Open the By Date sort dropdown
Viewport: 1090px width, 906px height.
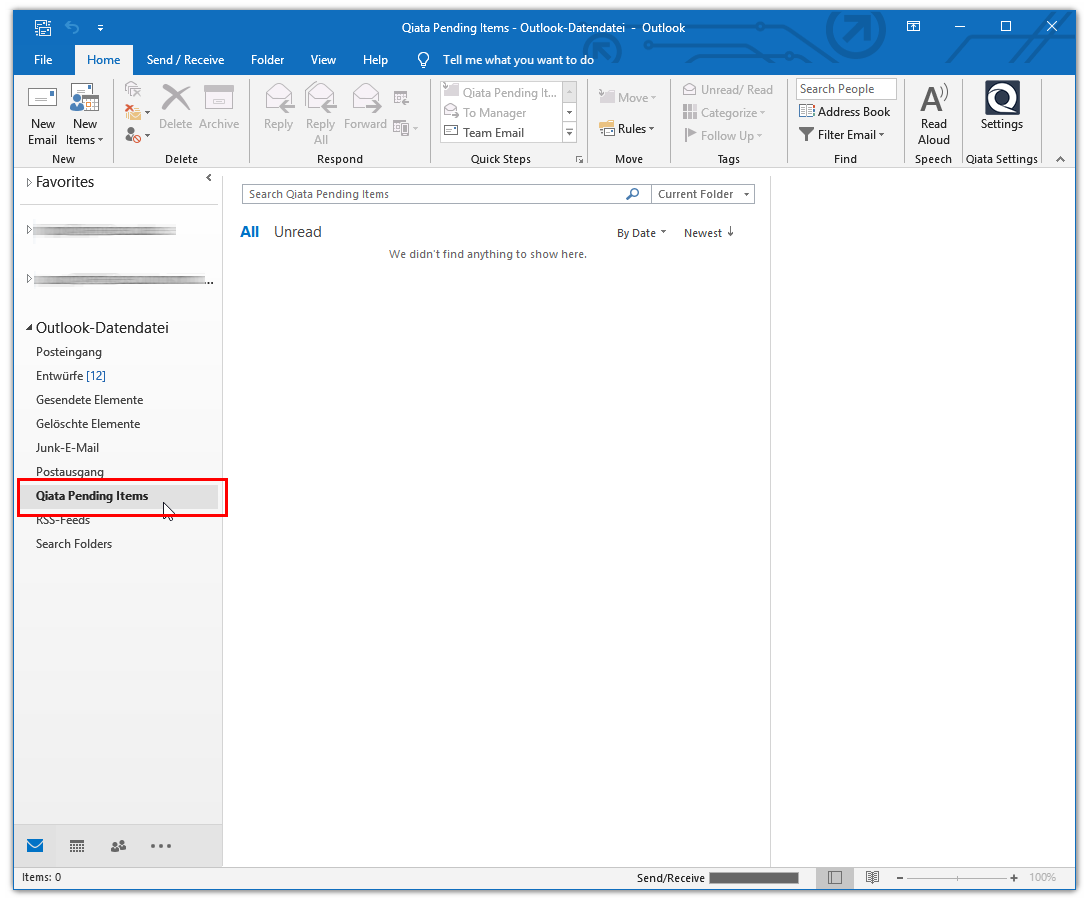(641, 233)
